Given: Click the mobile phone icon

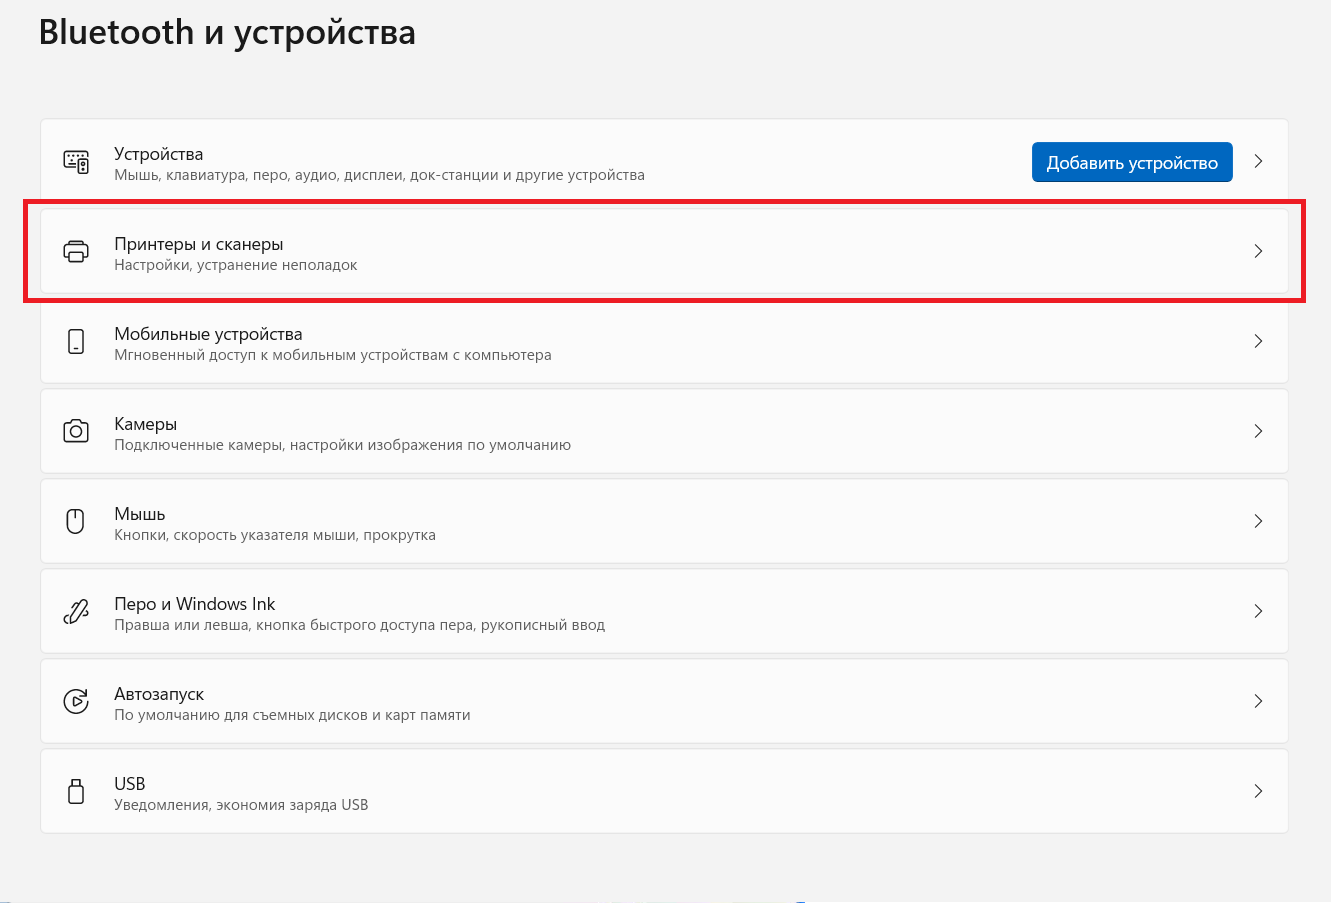Looking at the screenshot, I should coord(76,341).
